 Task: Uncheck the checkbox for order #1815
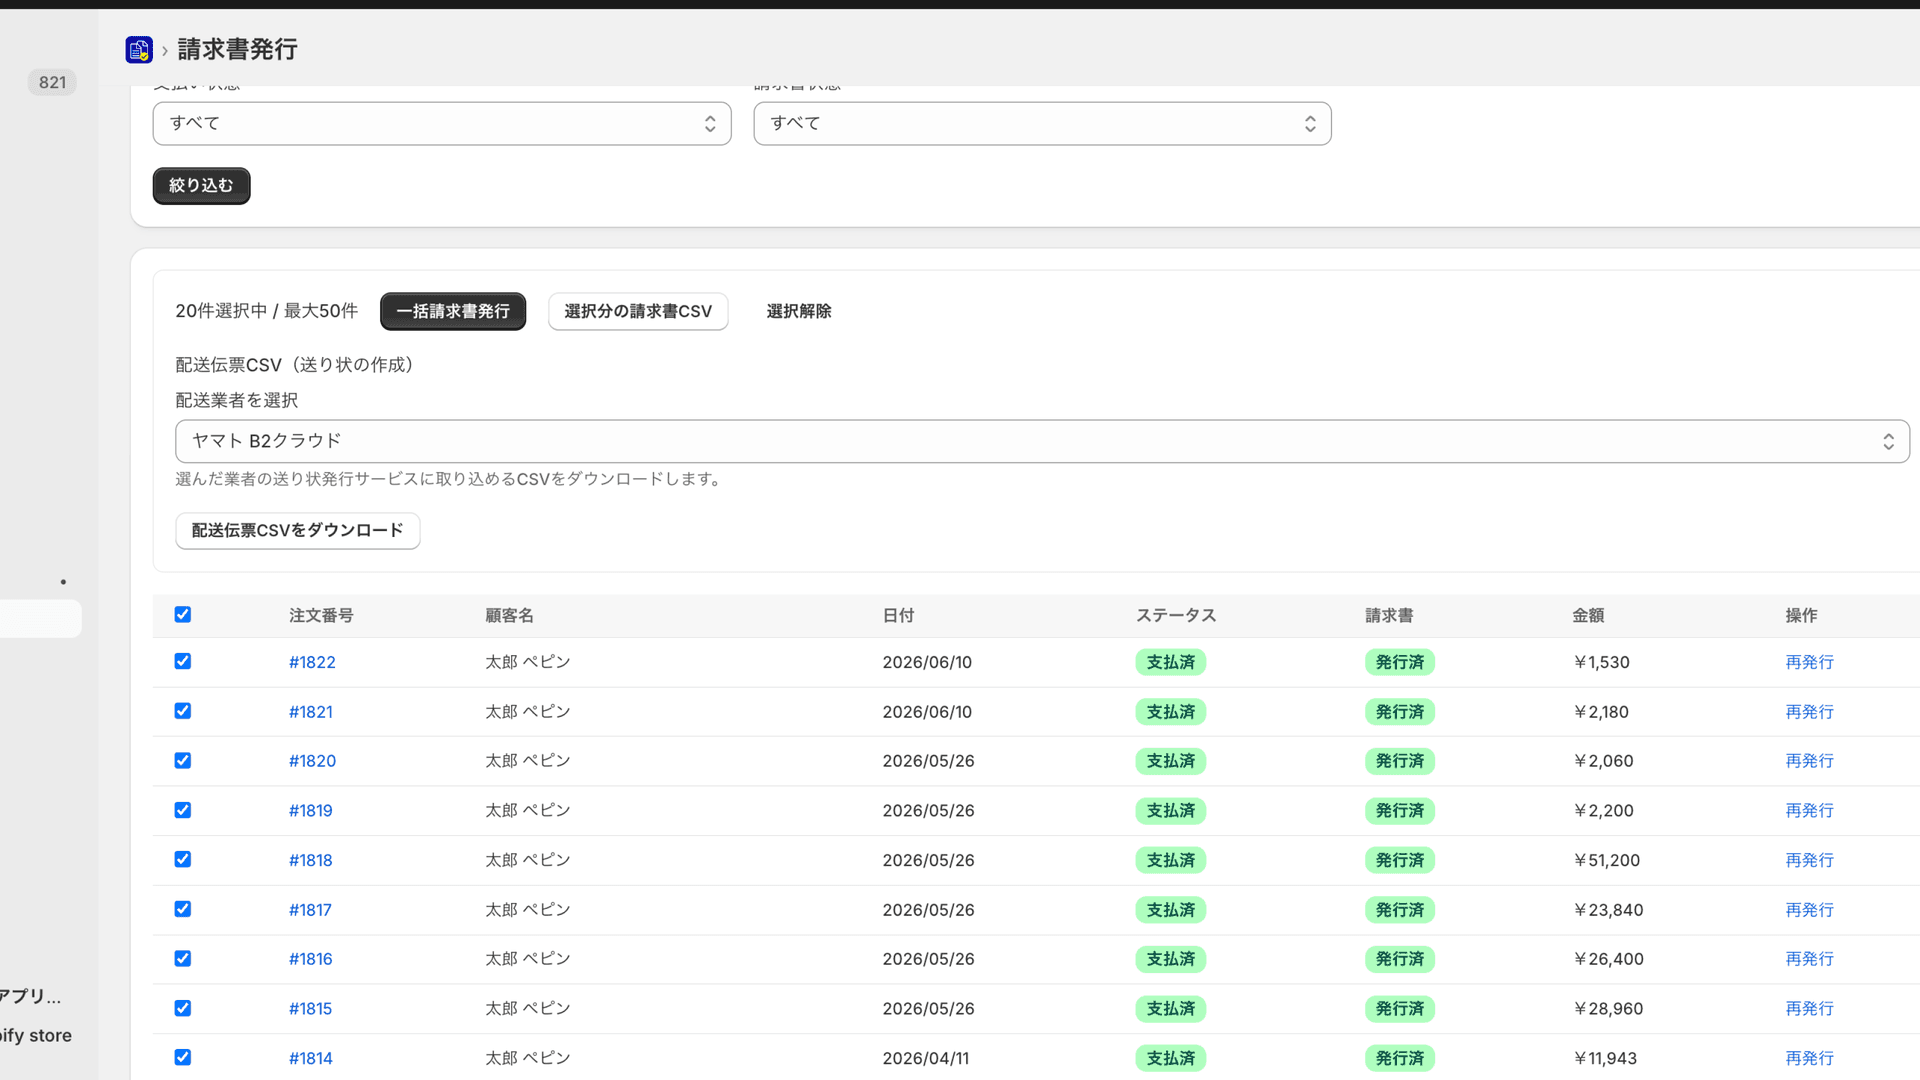tap(183, 1008)
